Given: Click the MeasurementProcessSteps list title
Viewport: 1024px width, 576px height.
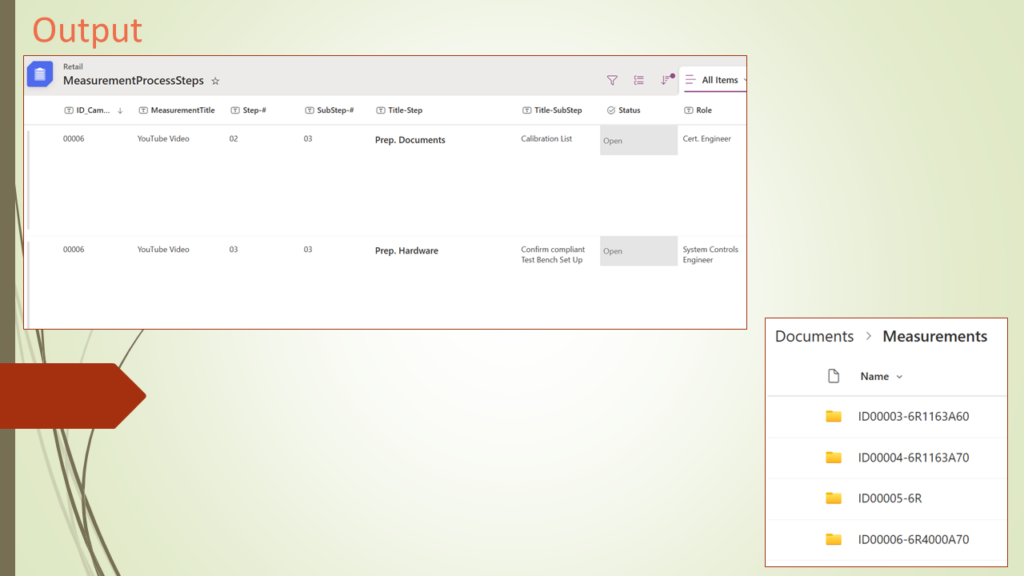Looking at the screenshot, I should [133, 80].
